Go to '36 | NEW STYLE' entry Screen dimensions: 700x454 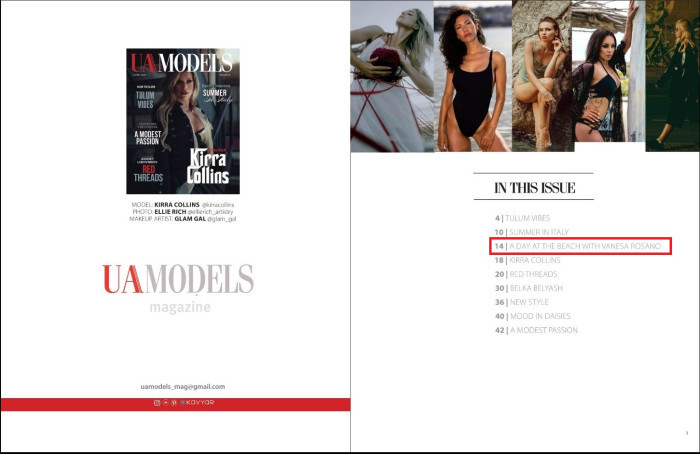click(521, 302)
